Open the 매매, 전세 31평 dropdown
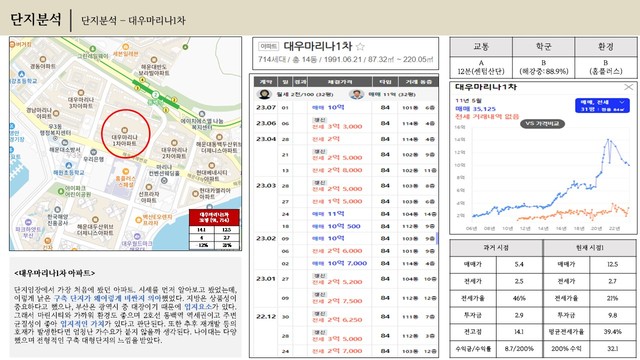 (x=602, y=105)
